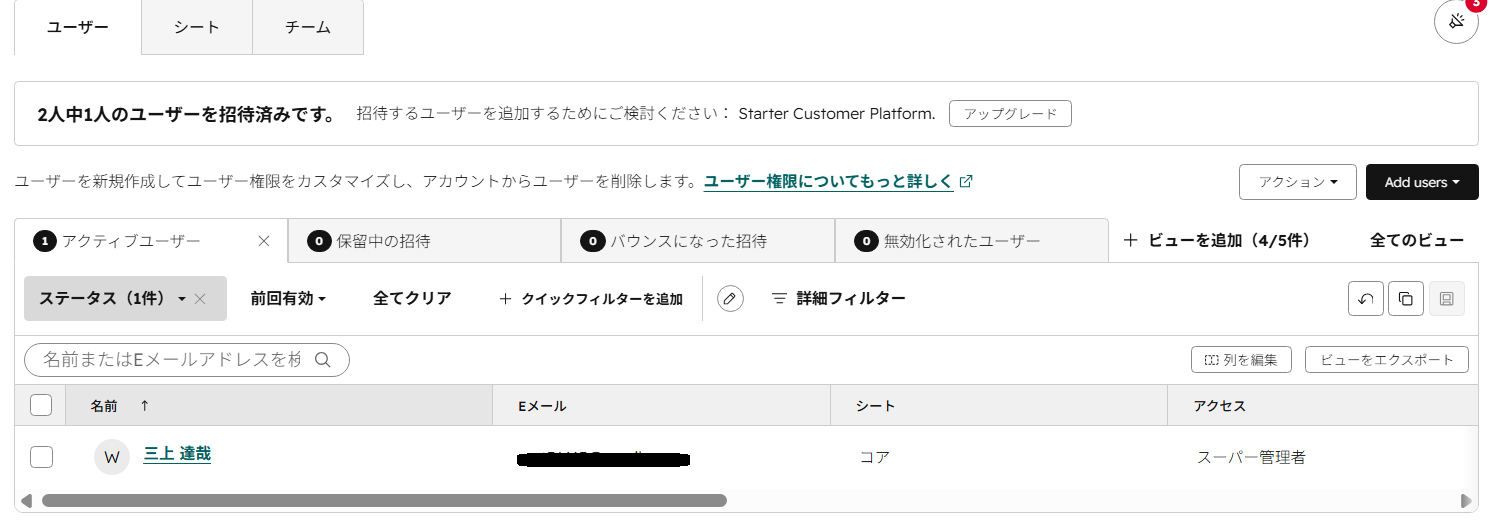Switch to the ユーザー tab

coord(78,27)
